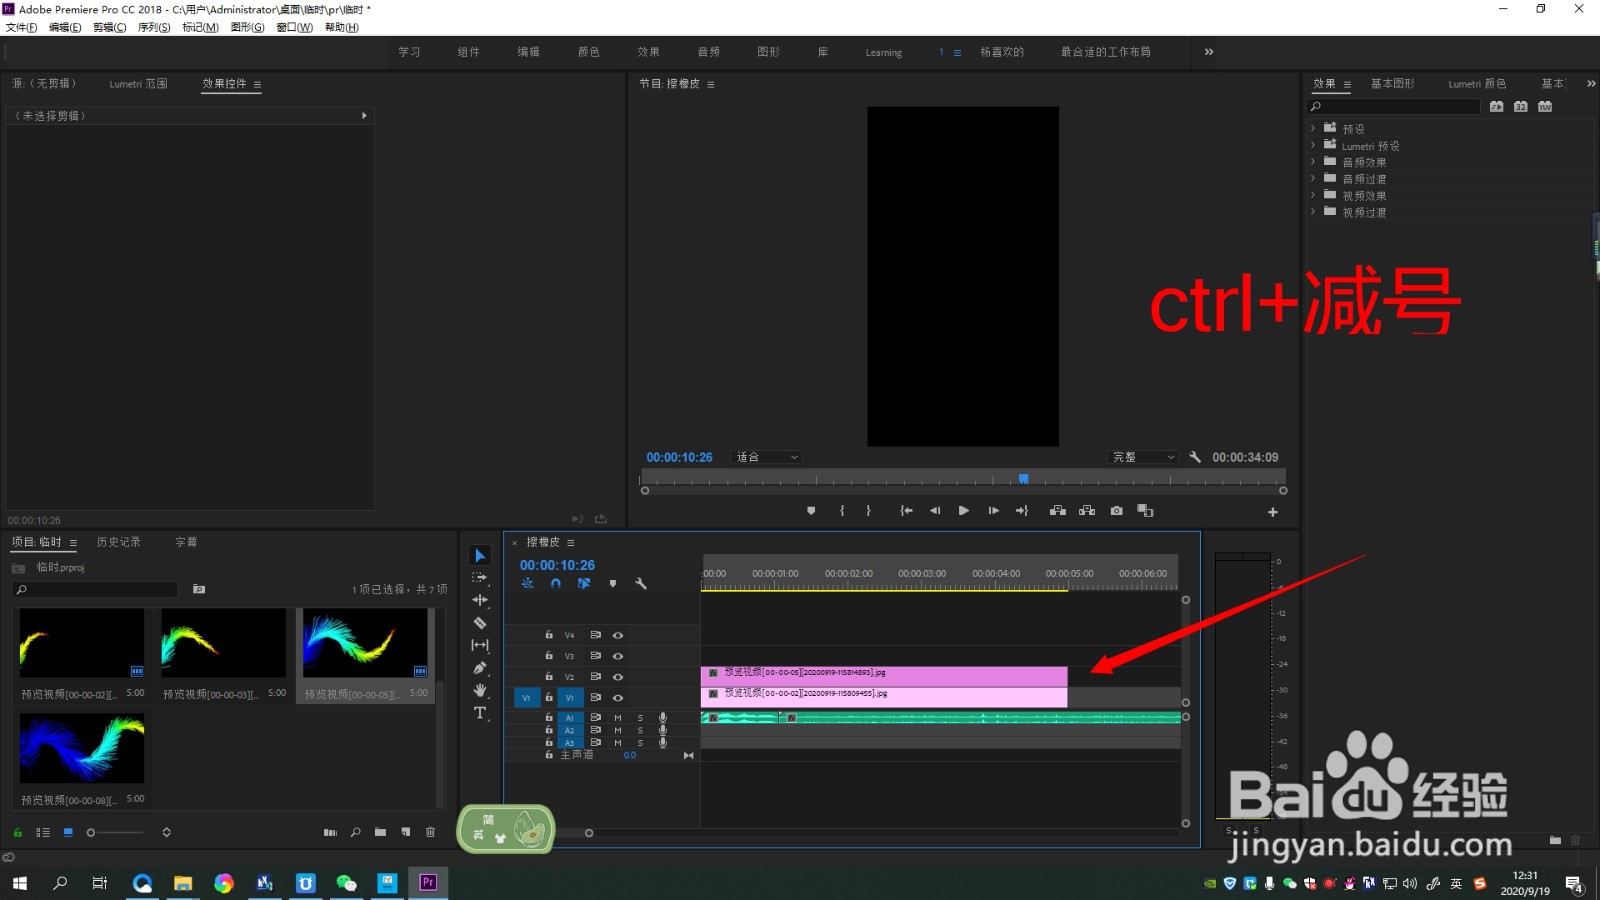Click the Lift button
Image resolution: width=1600 pixels, height=900 pixels.
(x=1057, y=511)
